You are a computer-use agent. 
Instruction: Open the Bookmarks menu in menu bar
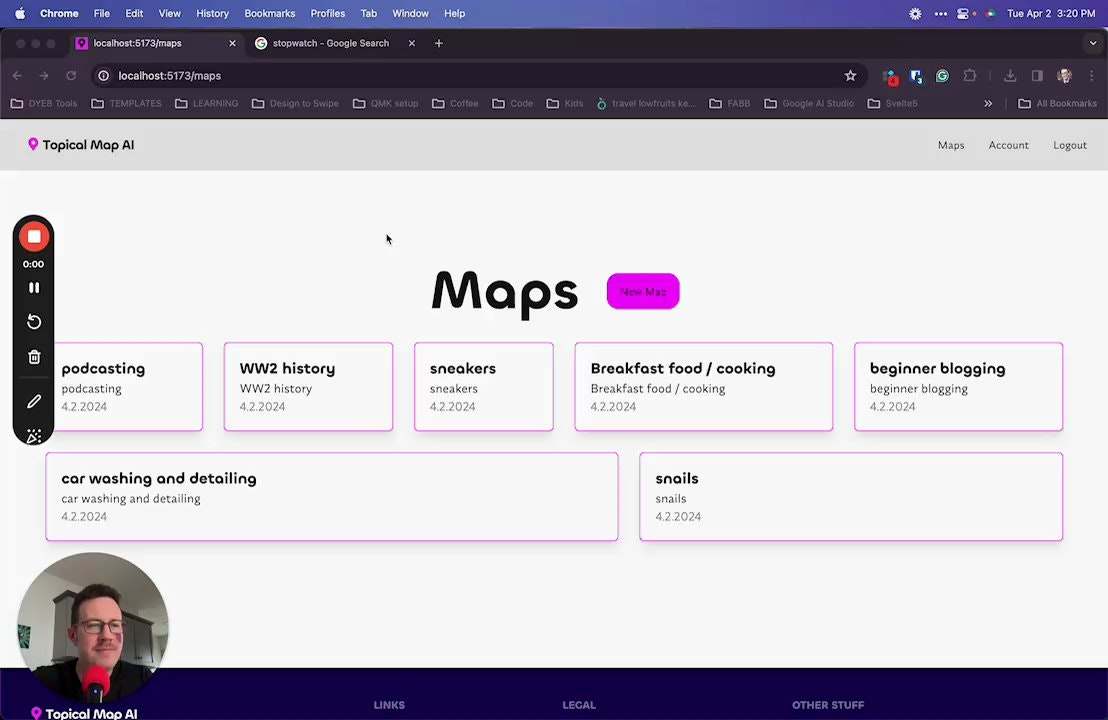point(269,13)
